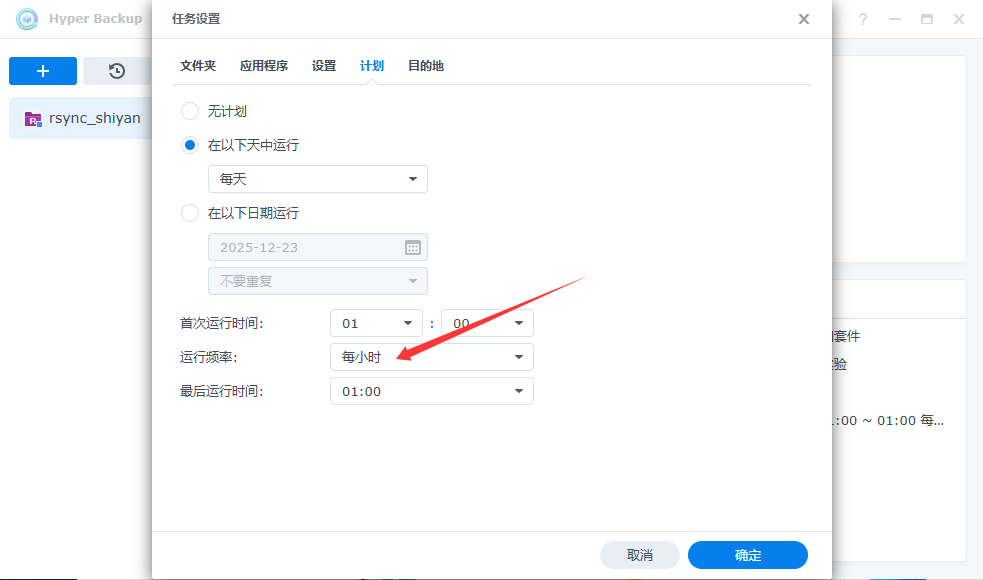Minimize the Hyper Backup window
983x580 pixels.
[895, 19]
